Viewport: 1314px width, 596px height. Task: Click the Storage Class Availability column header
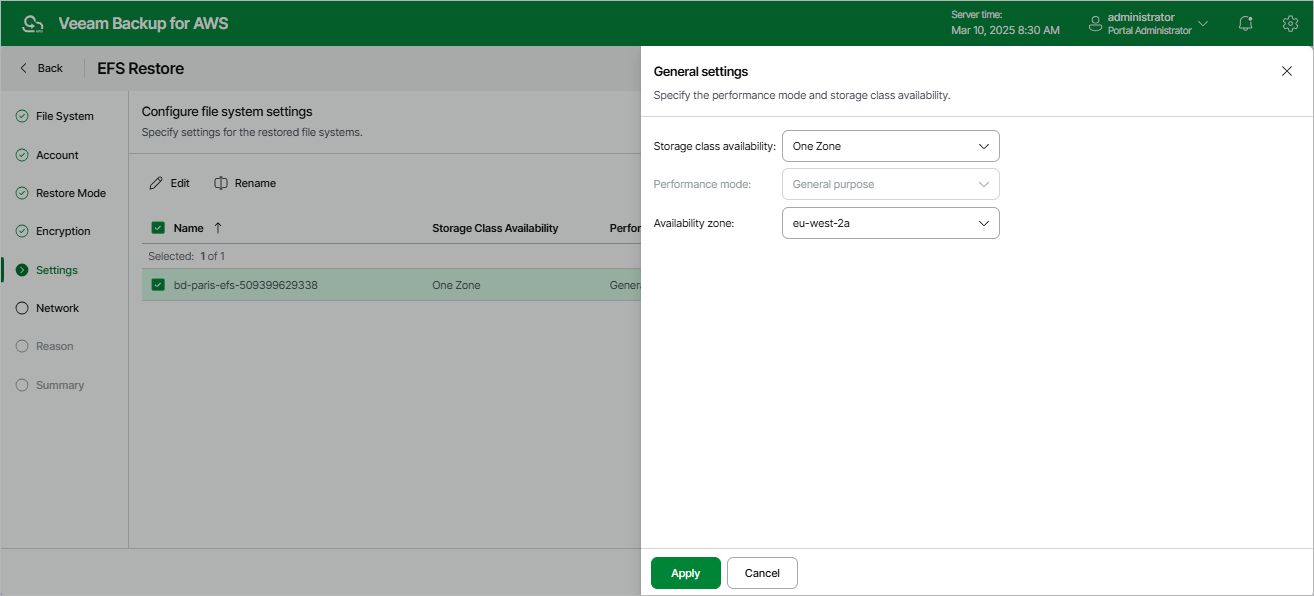495,228
